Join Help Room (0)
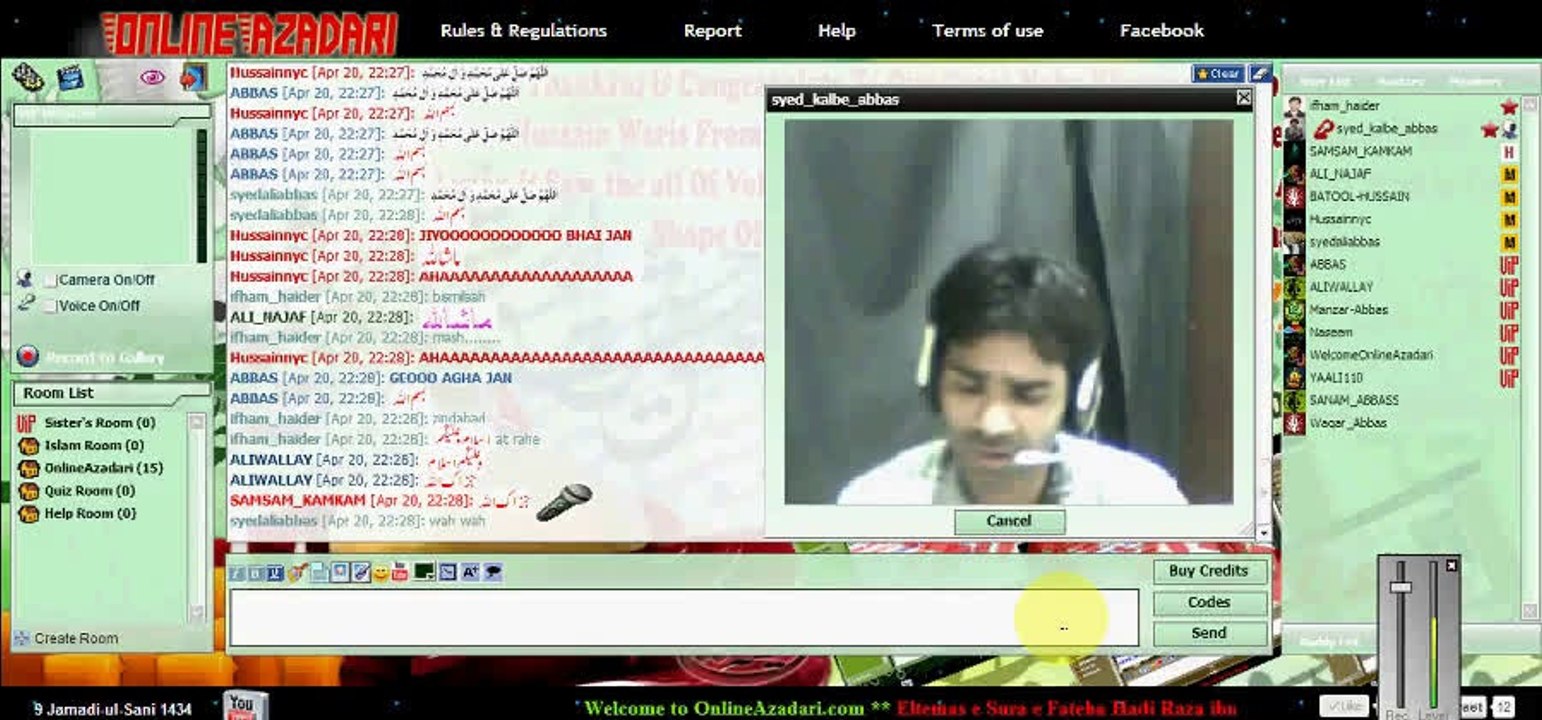 [x=91, y=514]
